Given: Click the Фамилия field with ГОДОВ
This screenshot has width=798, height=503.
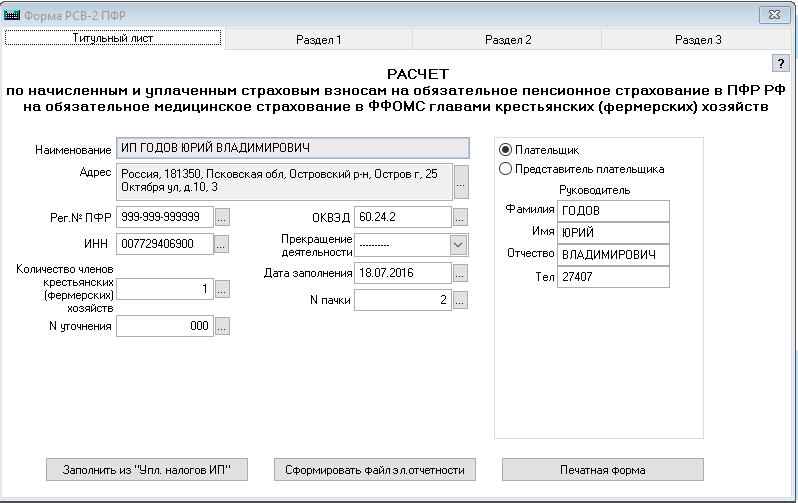Looking at the screenshot, I should (613, 211).
